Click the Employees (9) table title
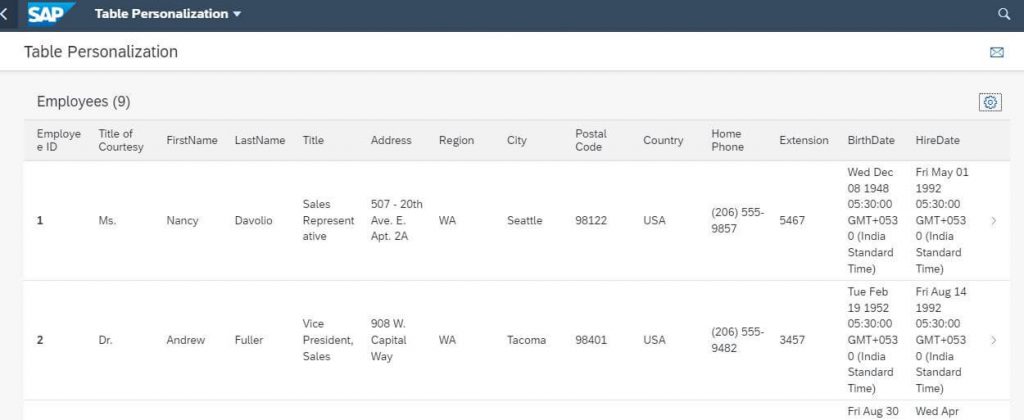The width and height of the screenshot is (1024, 420). 84,102
